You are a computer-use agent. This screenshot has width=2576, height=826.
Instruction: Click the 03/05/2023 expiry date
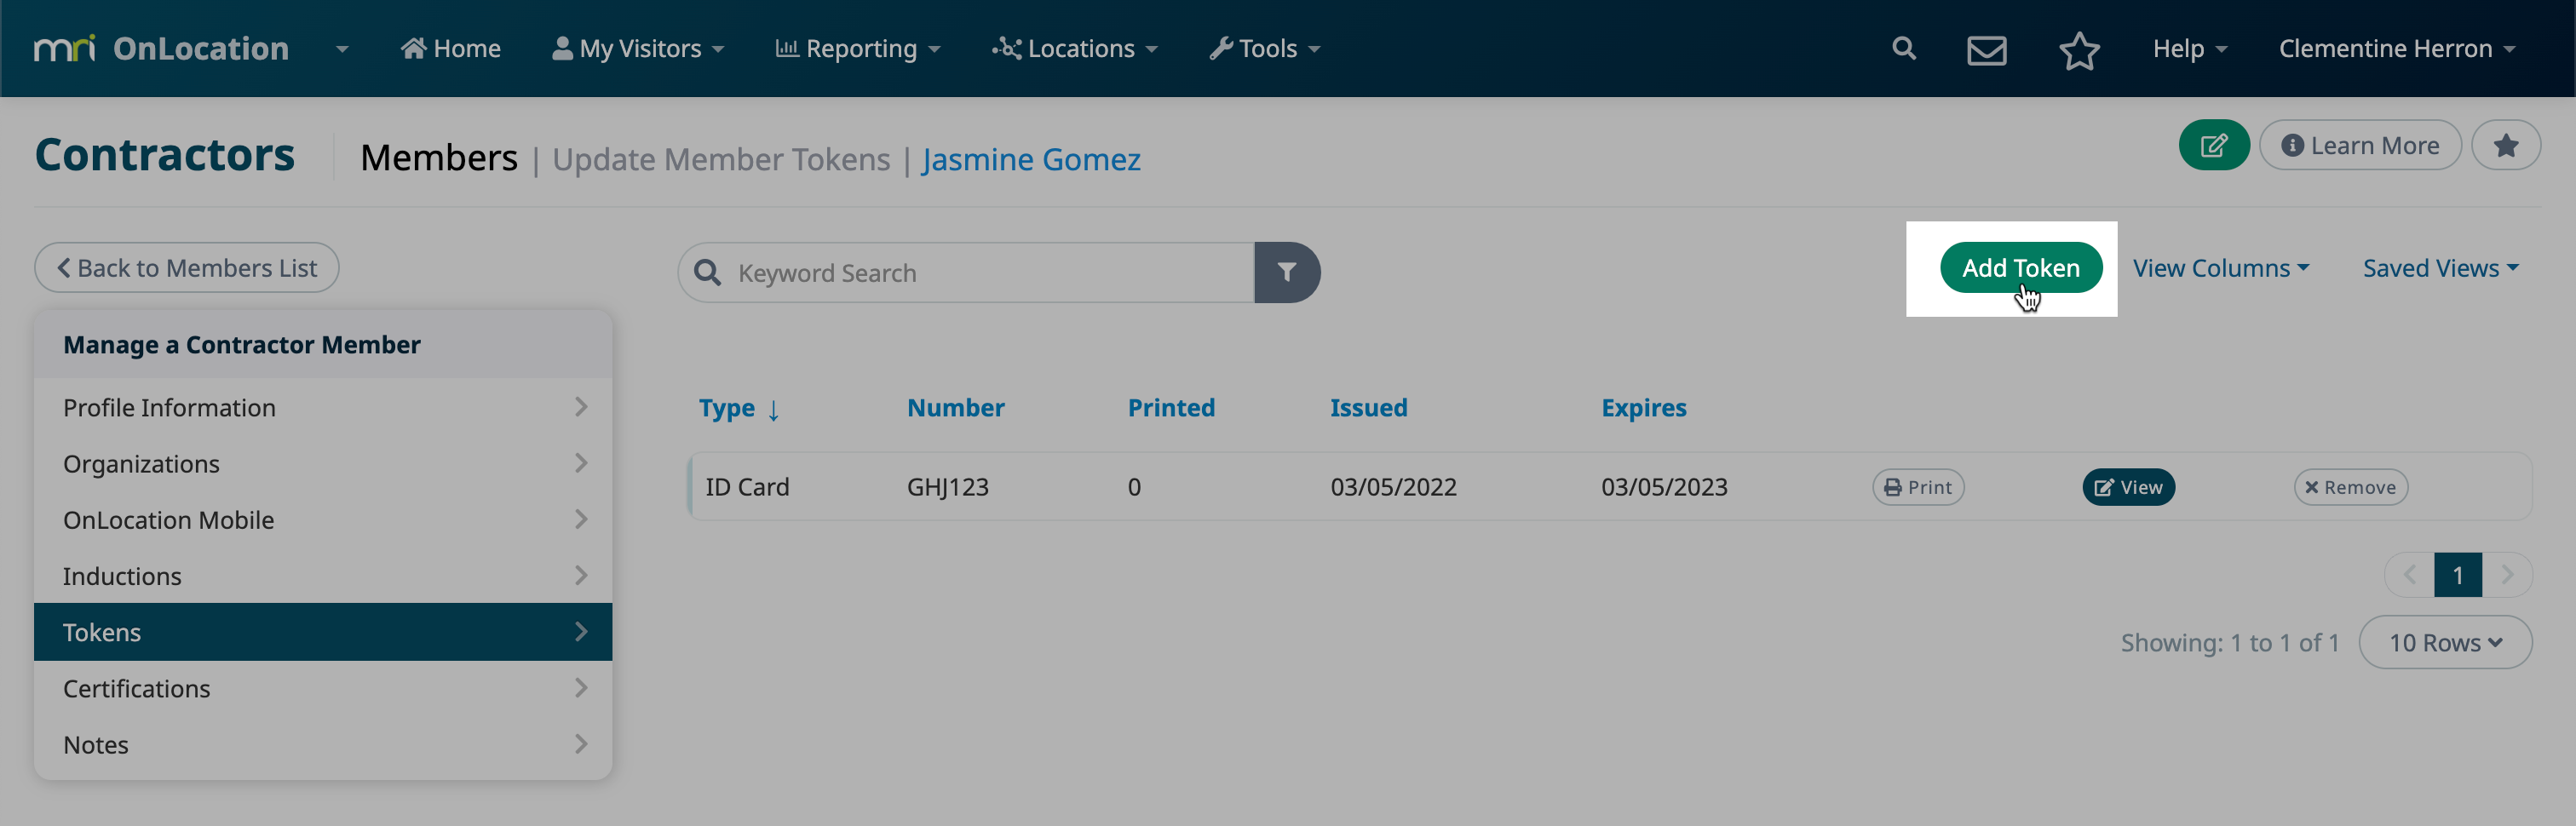point(1664,487)
